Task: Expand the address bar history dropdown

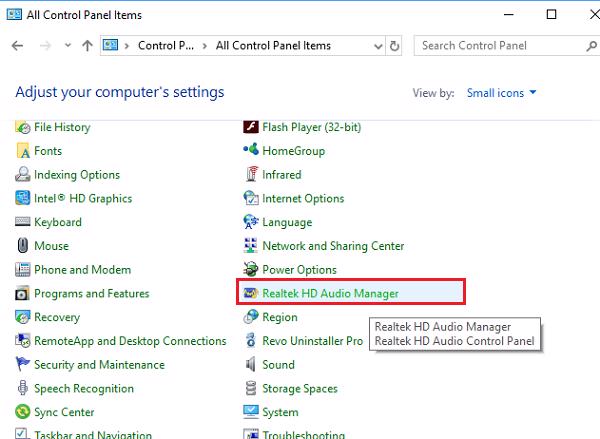Action: 378,46
